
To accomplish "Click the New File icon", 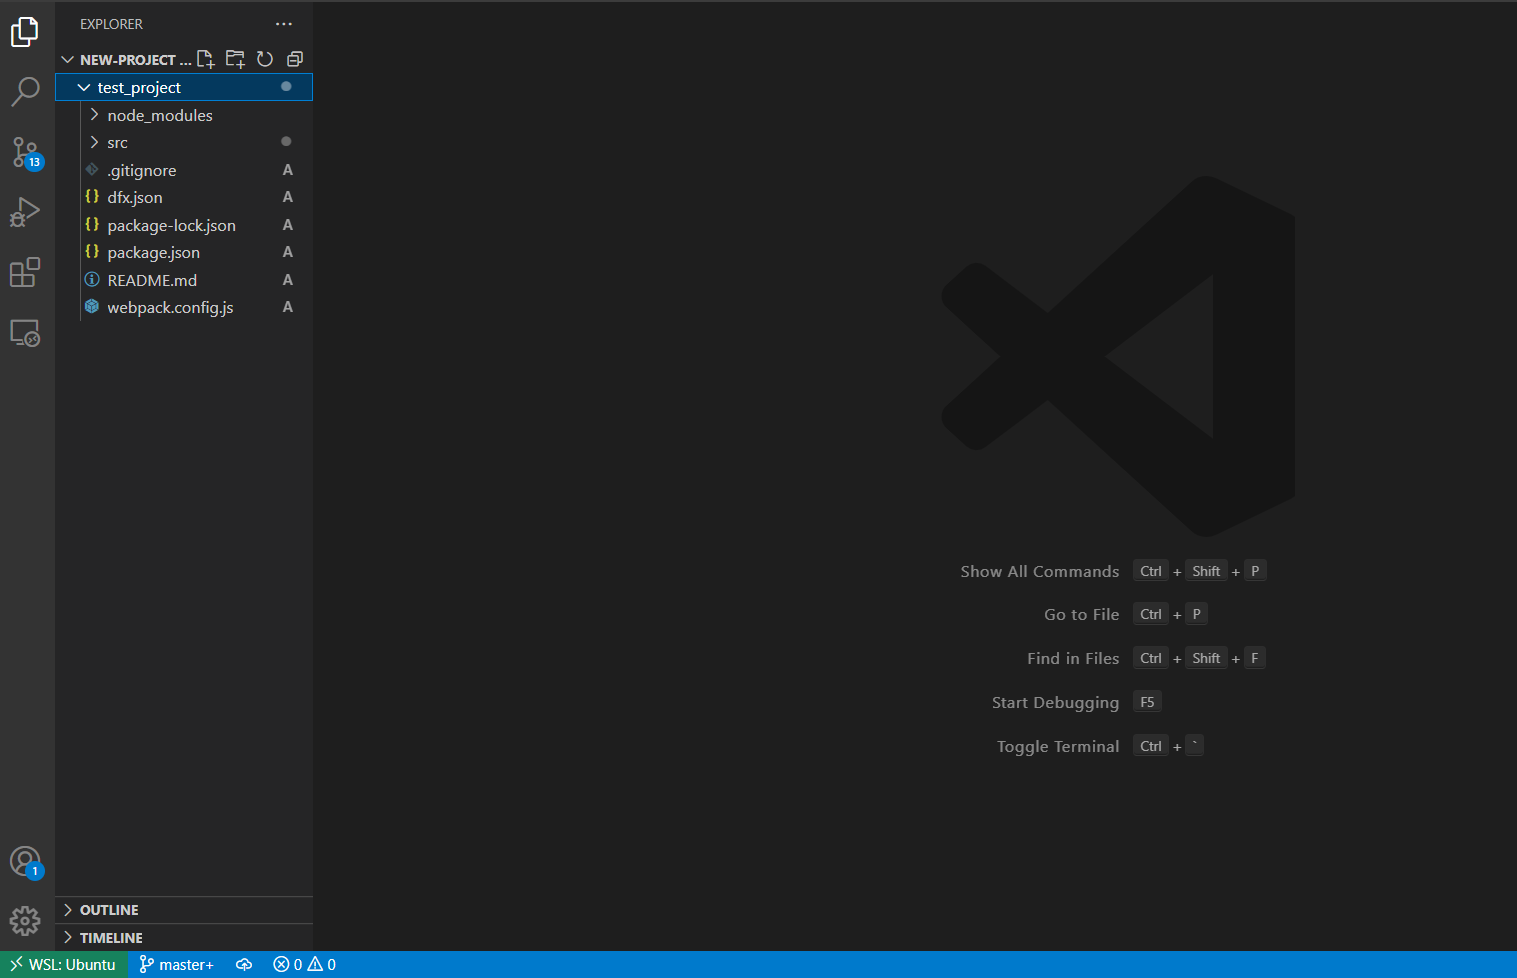I will pyautogui.click(x=206, y=59).
